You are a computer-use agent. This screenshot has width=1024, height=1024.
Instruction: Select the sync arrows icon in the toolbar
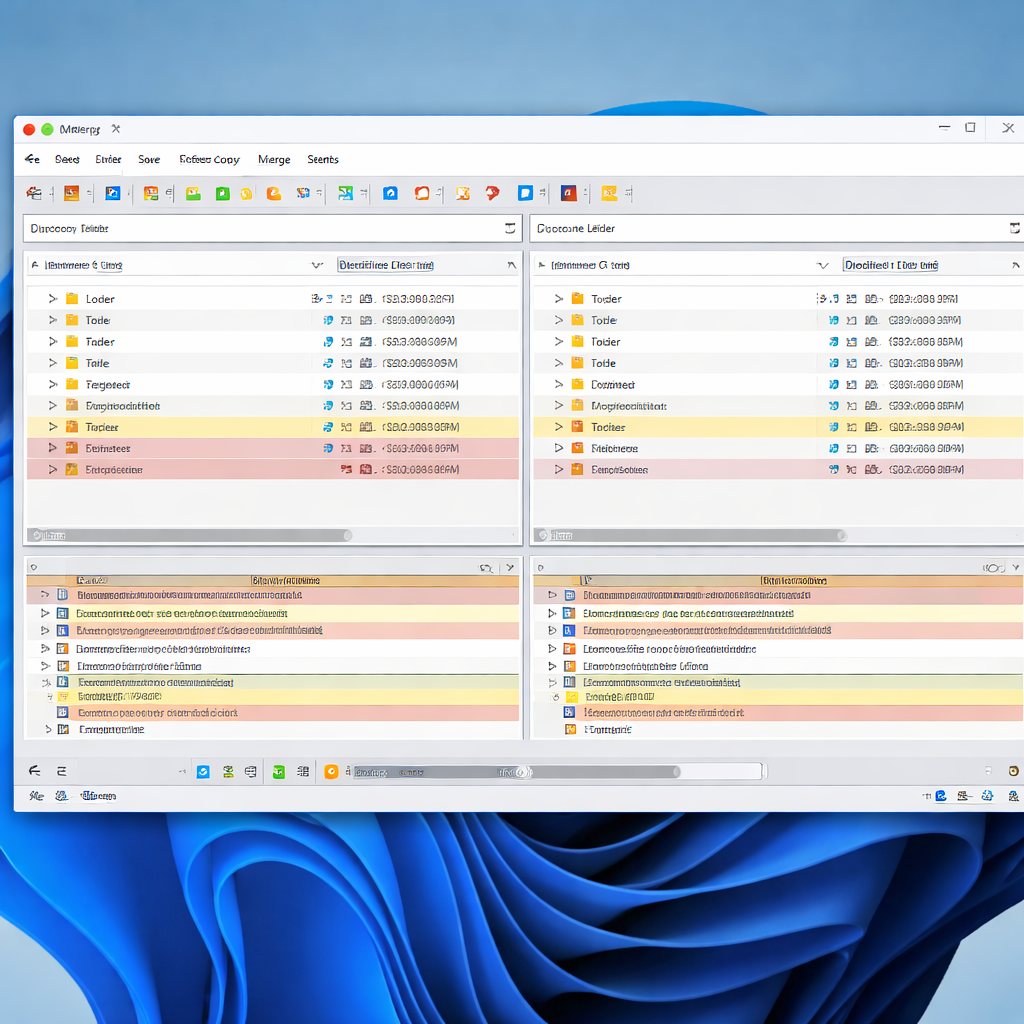(345, 193)
